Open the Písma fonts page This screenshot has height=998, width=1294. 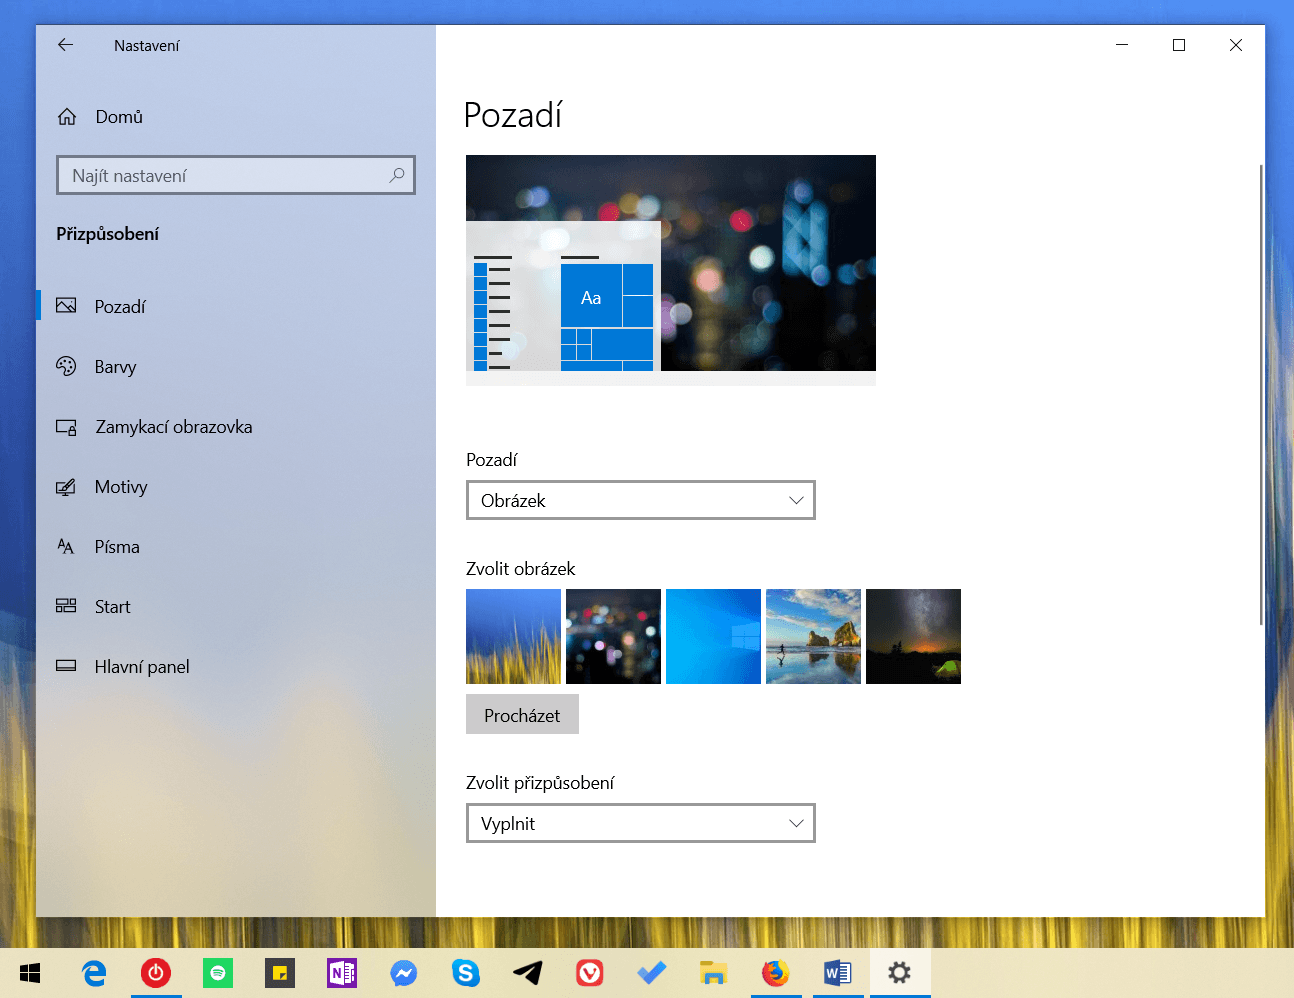pos(236,546)
